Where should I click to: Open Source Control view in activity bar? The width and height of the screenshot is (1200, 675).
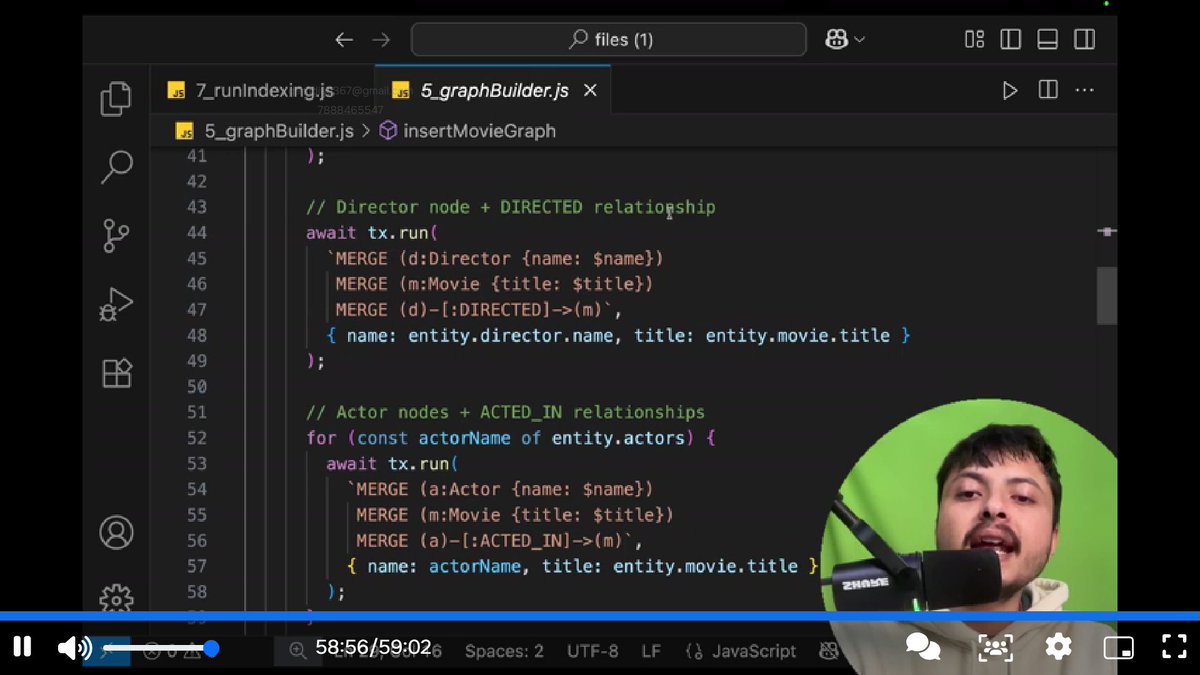click(116, 236)
